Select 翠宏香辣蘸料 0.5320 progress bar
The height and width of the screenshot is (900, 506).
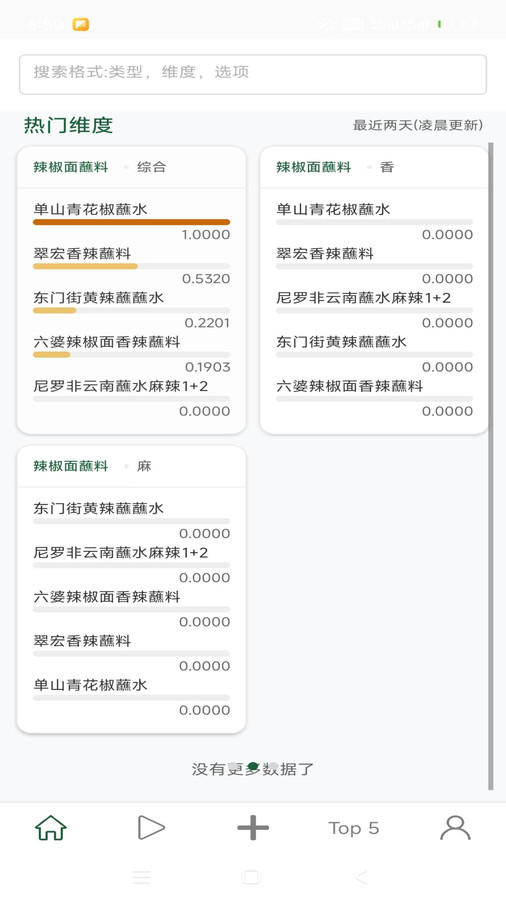[131, 266]
